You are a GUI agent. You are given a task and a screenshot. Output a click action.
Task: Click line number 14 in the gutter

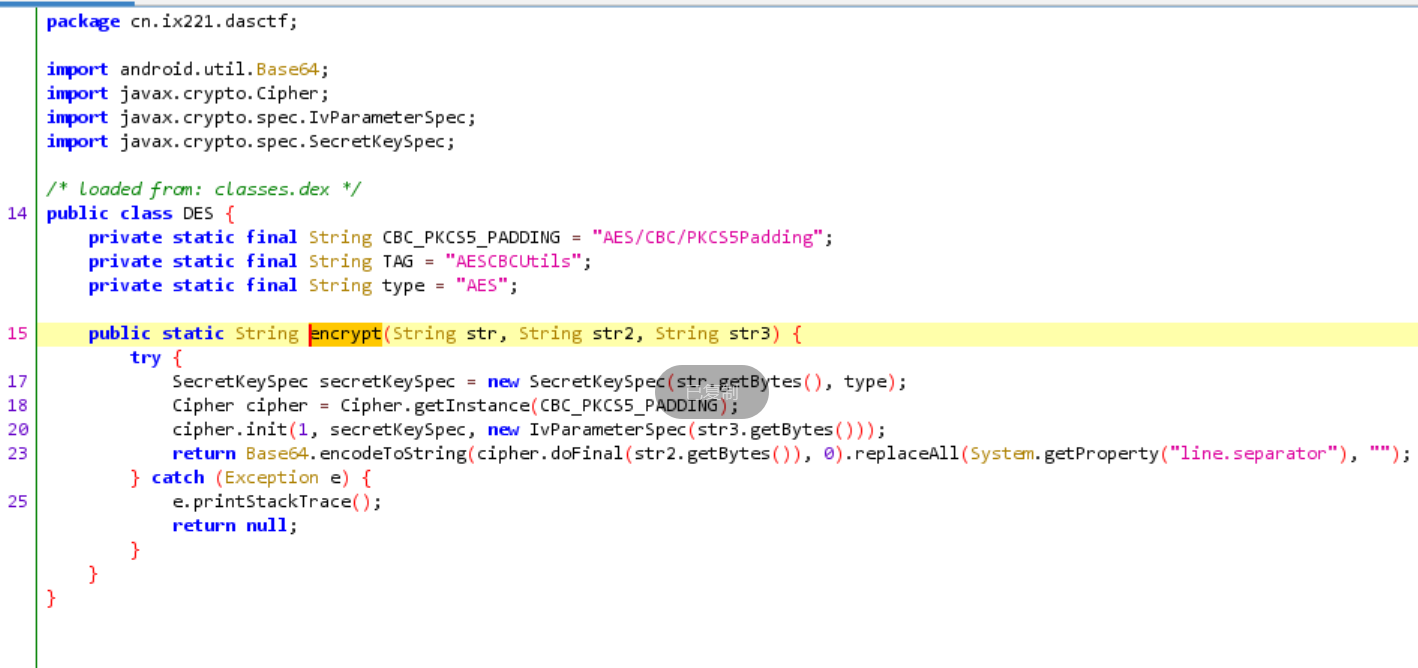[x=17, y=214]
